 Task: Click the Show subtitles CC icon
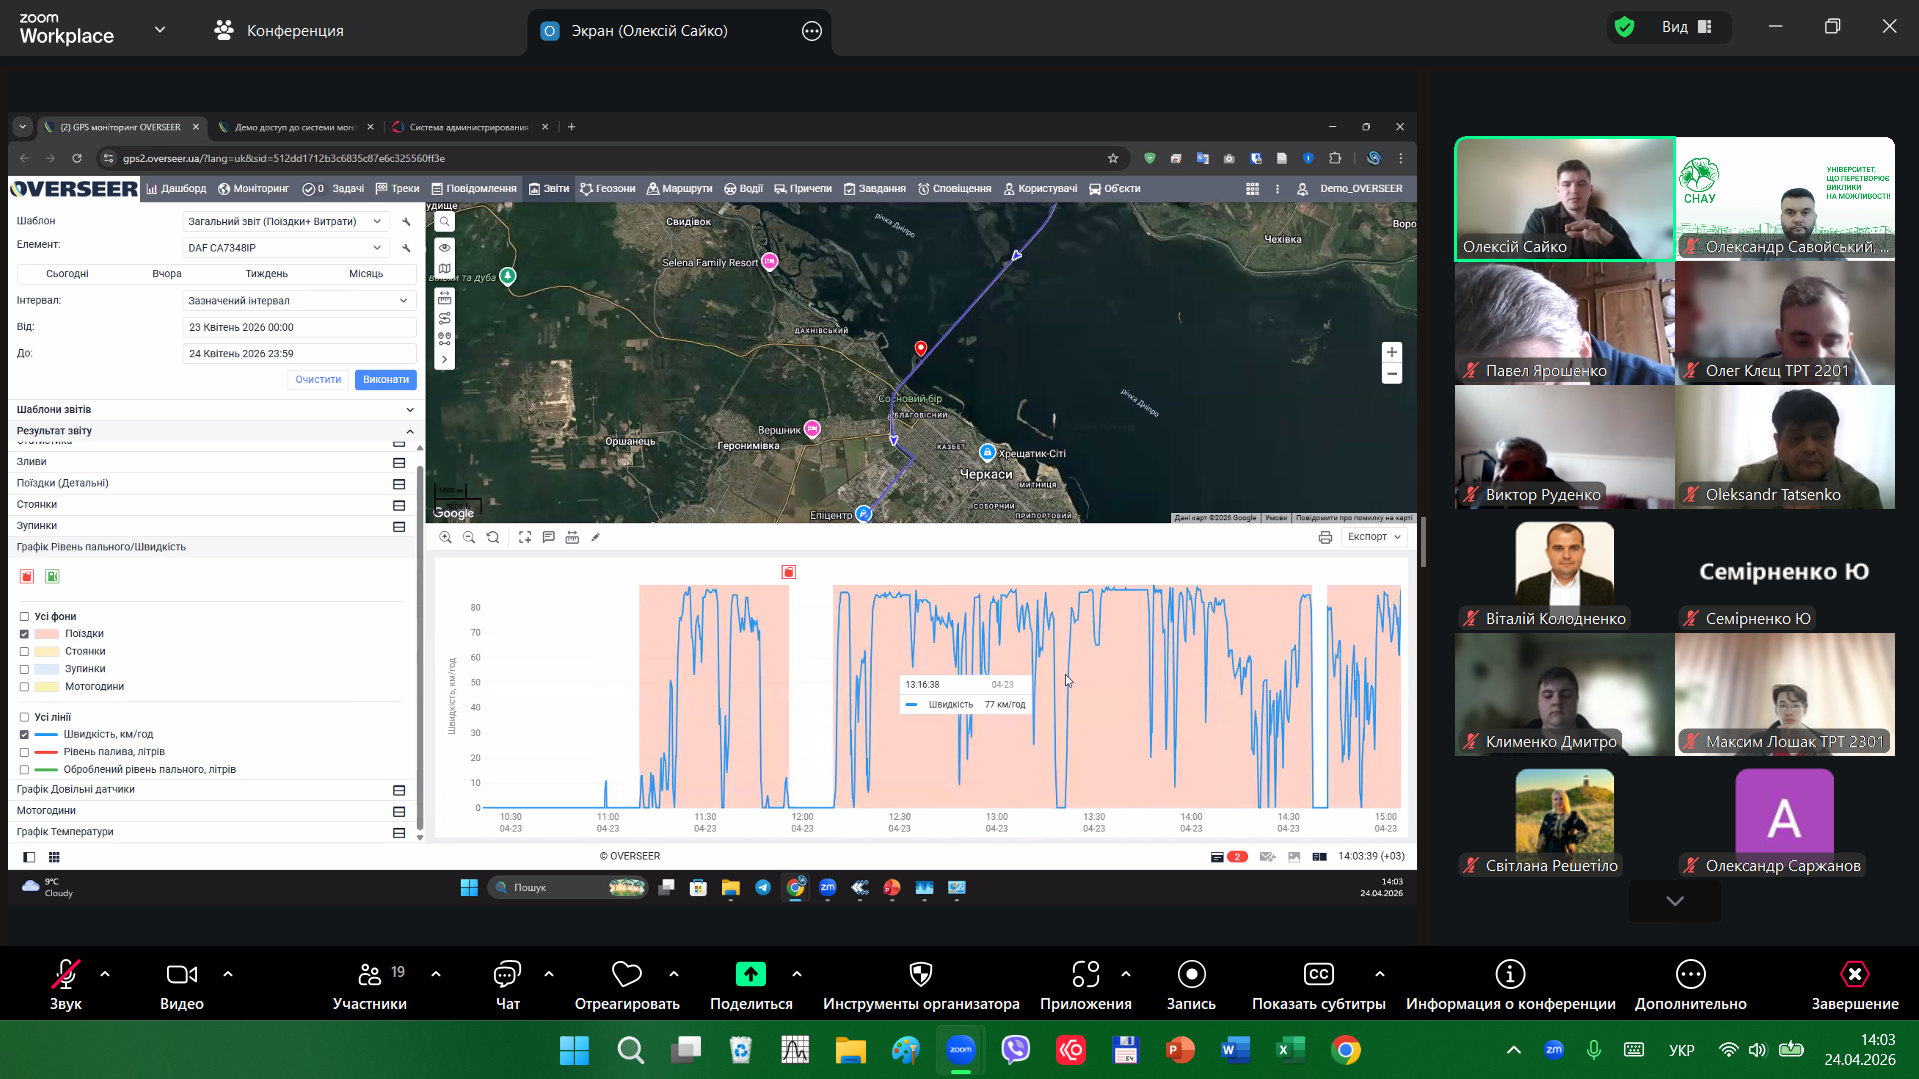1318,975
